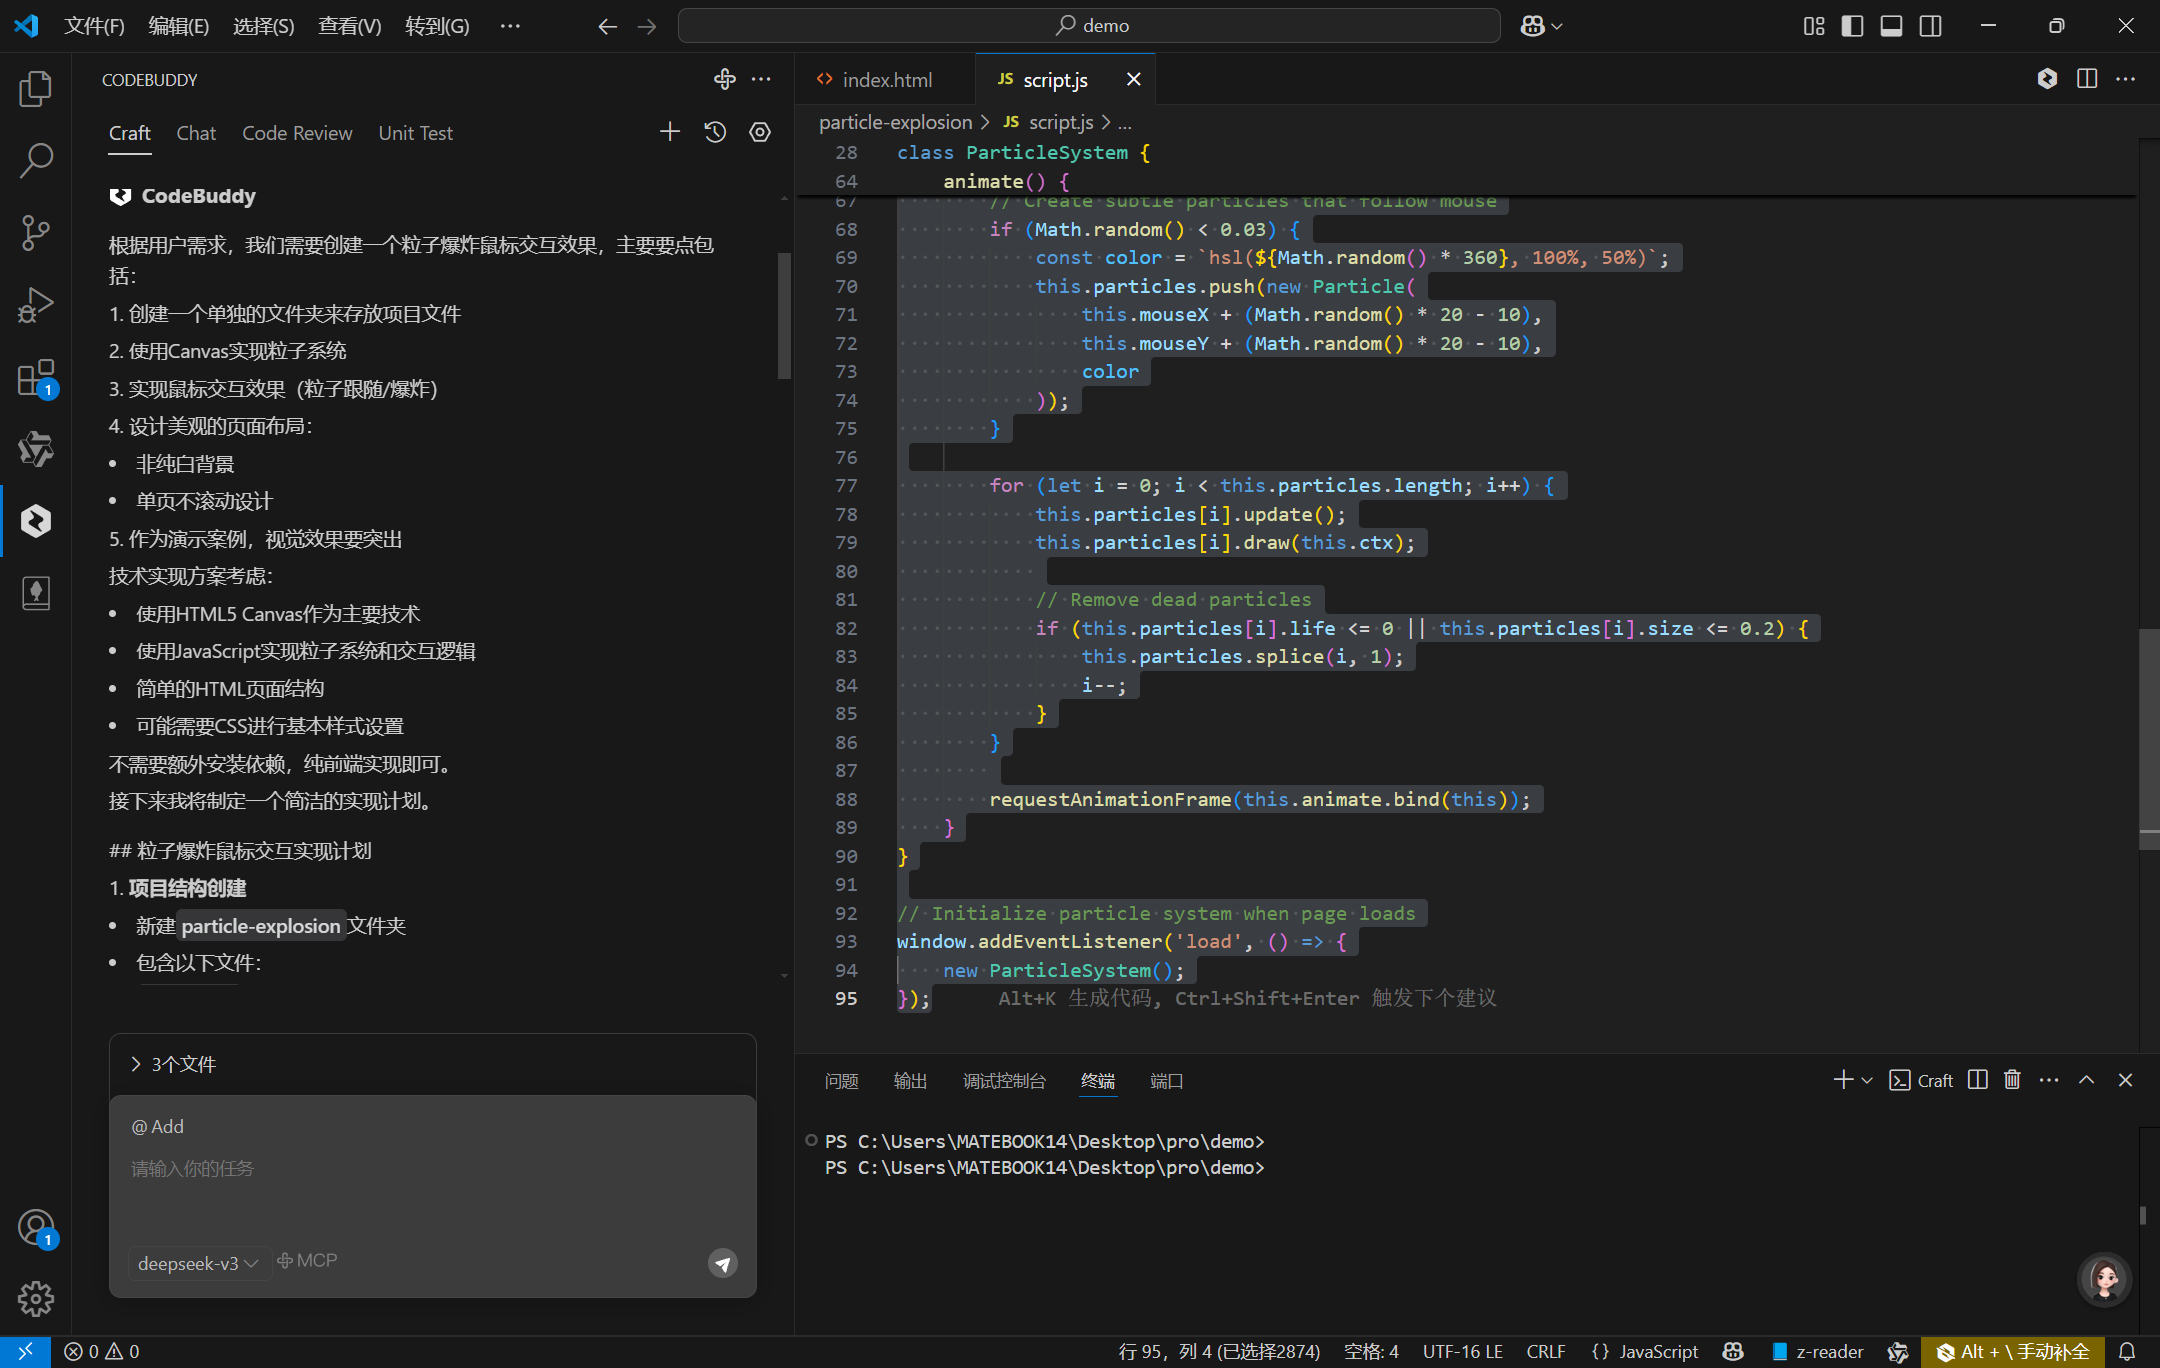Viewport: 2160px width, 1368px height.
Task: Click the task input field placeholder
Action: pos(193,1168)
